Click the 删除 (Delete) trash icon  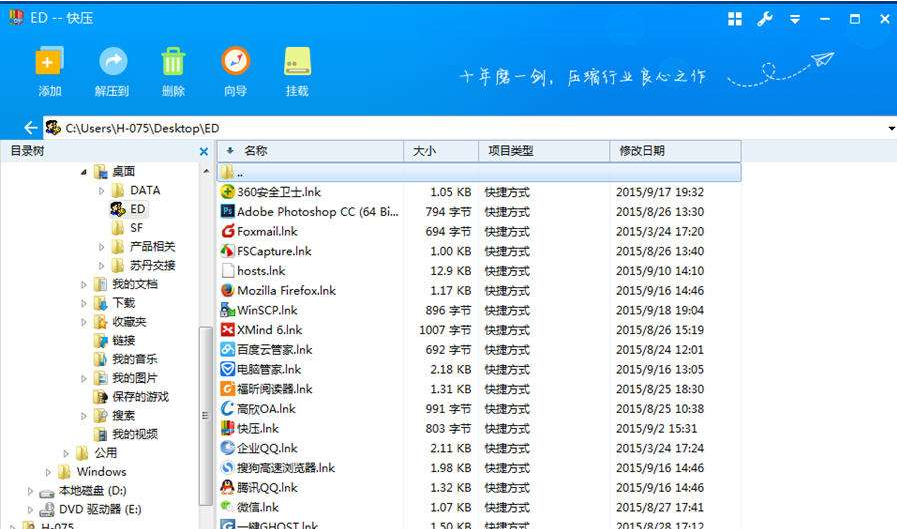coord(173,61)
